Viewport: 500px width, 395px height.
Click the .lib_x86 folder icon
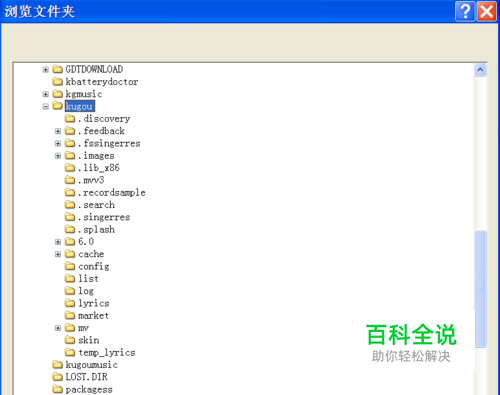tap(70, 167)
